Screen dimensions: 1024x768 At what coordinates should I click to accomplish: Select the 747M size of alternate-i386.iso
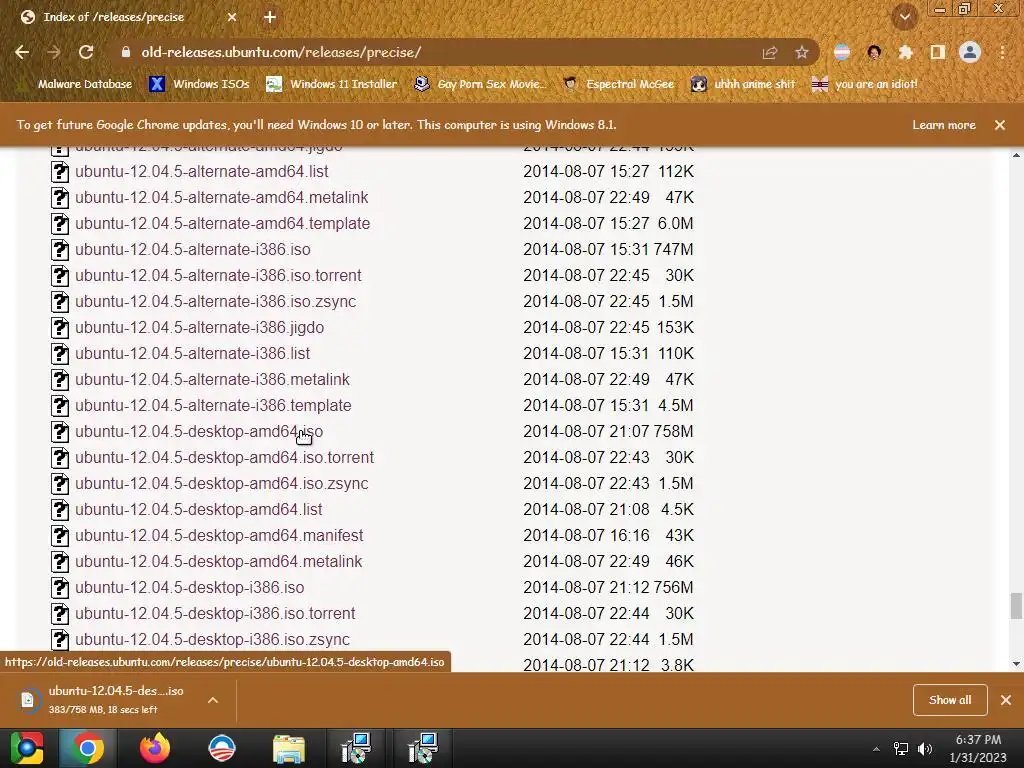(x=673, y=249)
